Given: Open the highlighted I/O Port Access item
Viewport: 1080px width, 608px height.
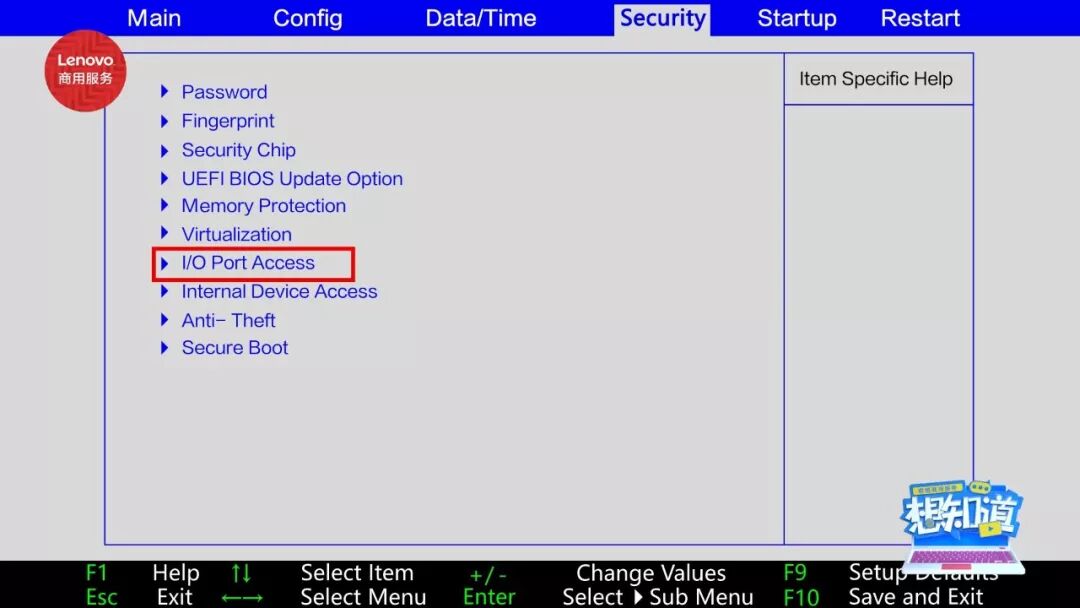Looking at the screenshot, I should coord(247,263).
